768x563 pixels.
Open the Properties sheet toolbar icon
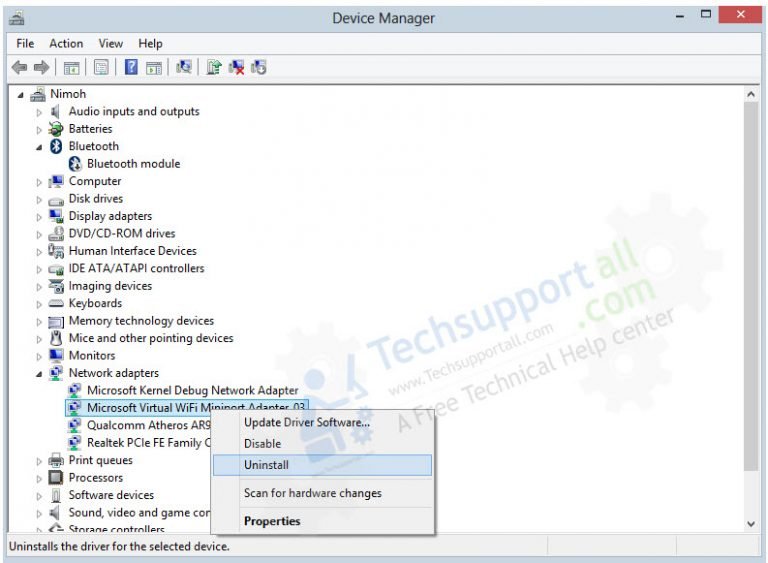click(101, 67)
